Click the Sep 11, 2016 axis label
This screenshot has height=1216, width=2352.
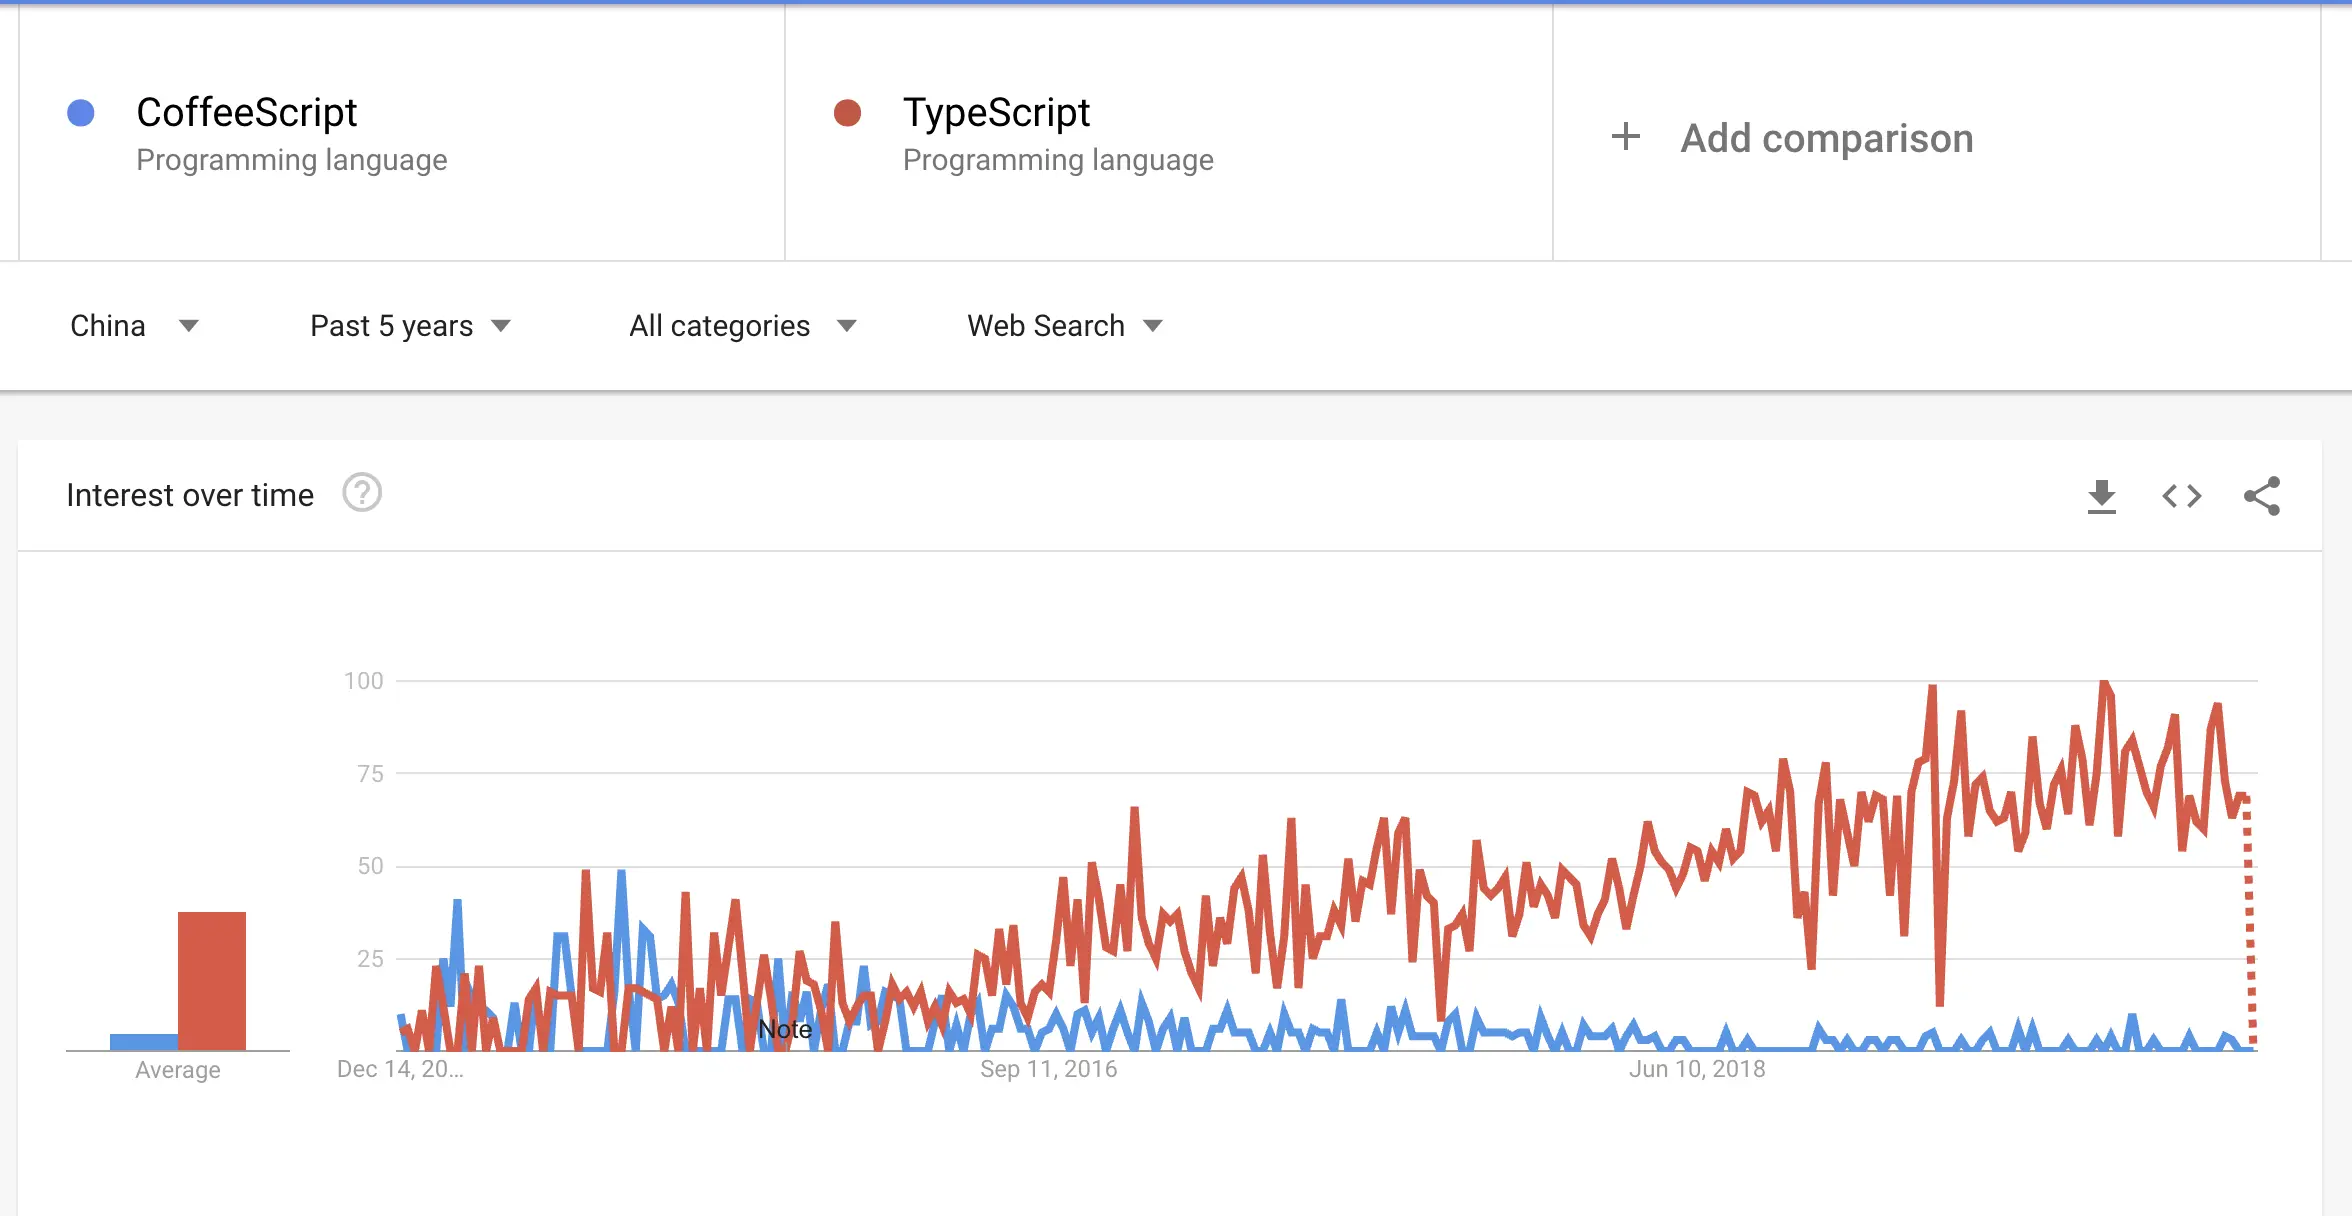pyautogui.click(x=1048, y=1069)
